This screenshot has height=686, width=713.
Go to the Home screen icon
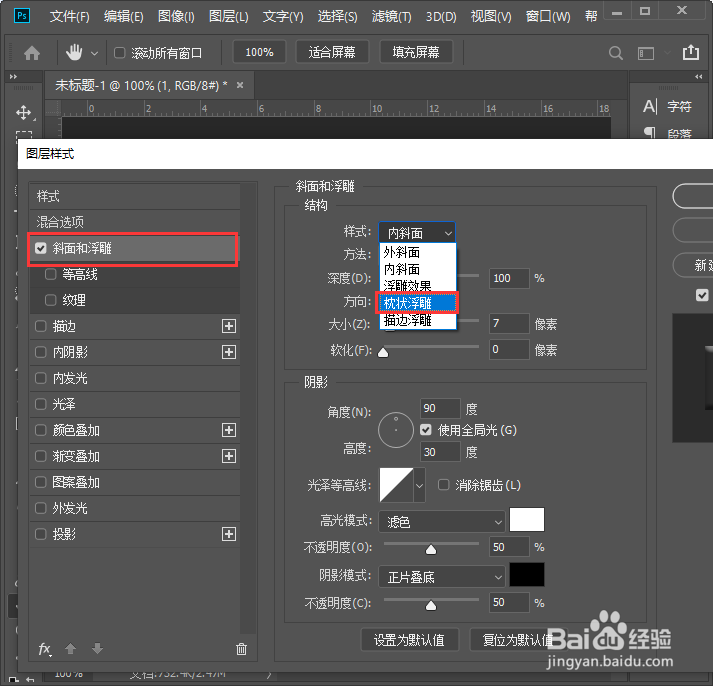[x=32, y=53]
